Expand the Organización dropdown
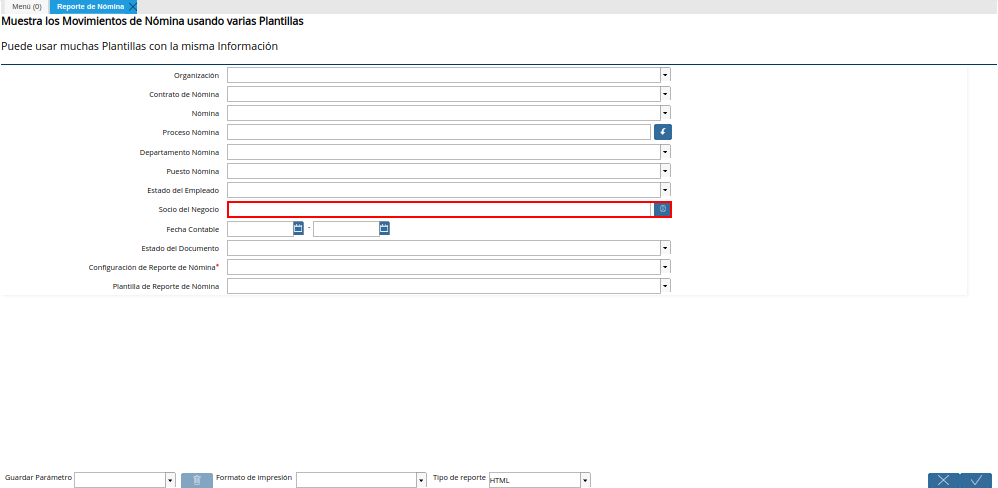998x488 pixels. [x=665, y=75]
